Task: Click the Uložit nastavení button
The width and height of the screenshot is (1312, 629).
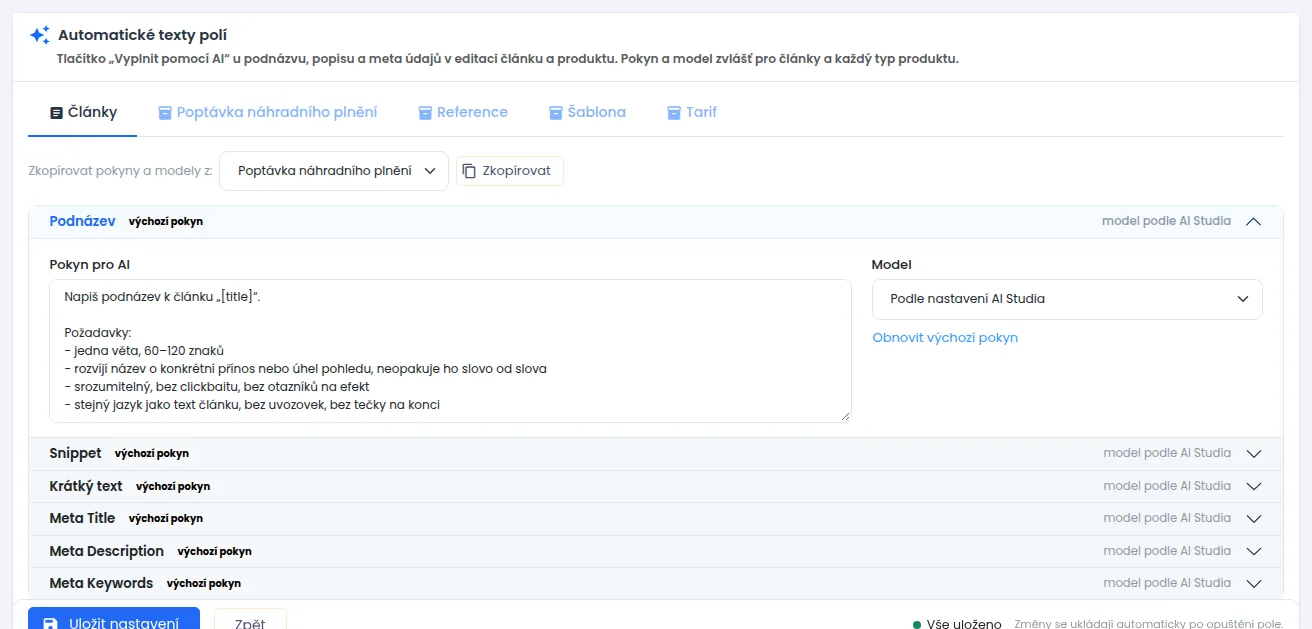Action: pos(114,618)
